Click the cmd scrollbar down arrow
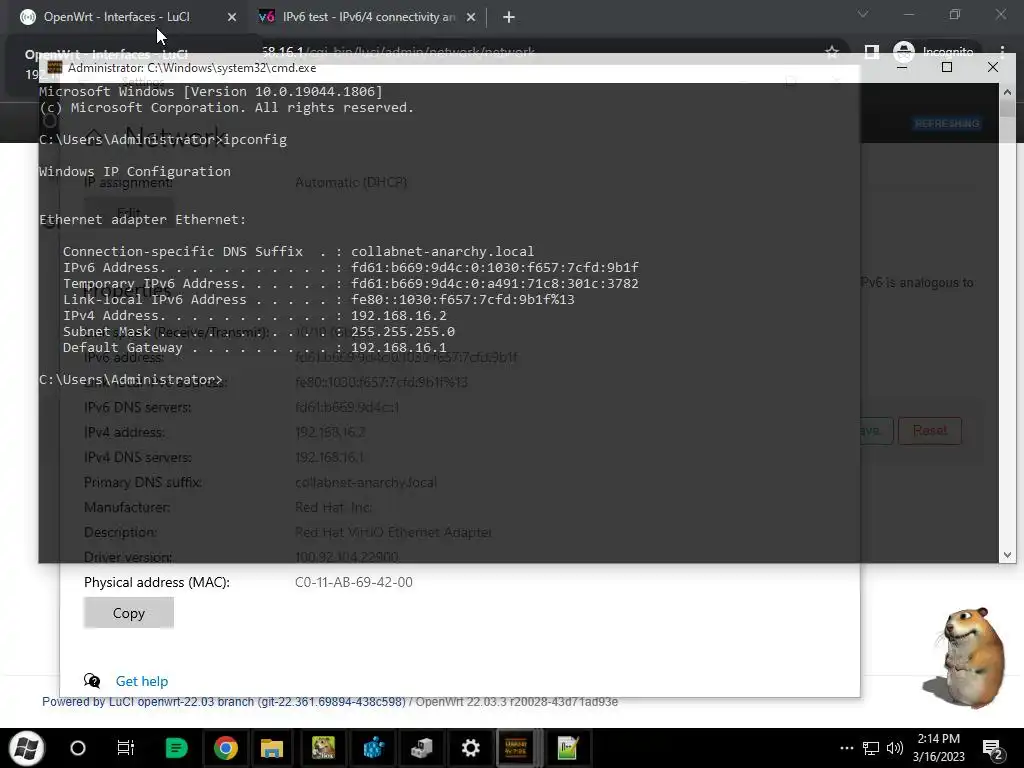Screen dimensions: 1024x768 (x=1007, y=554)
